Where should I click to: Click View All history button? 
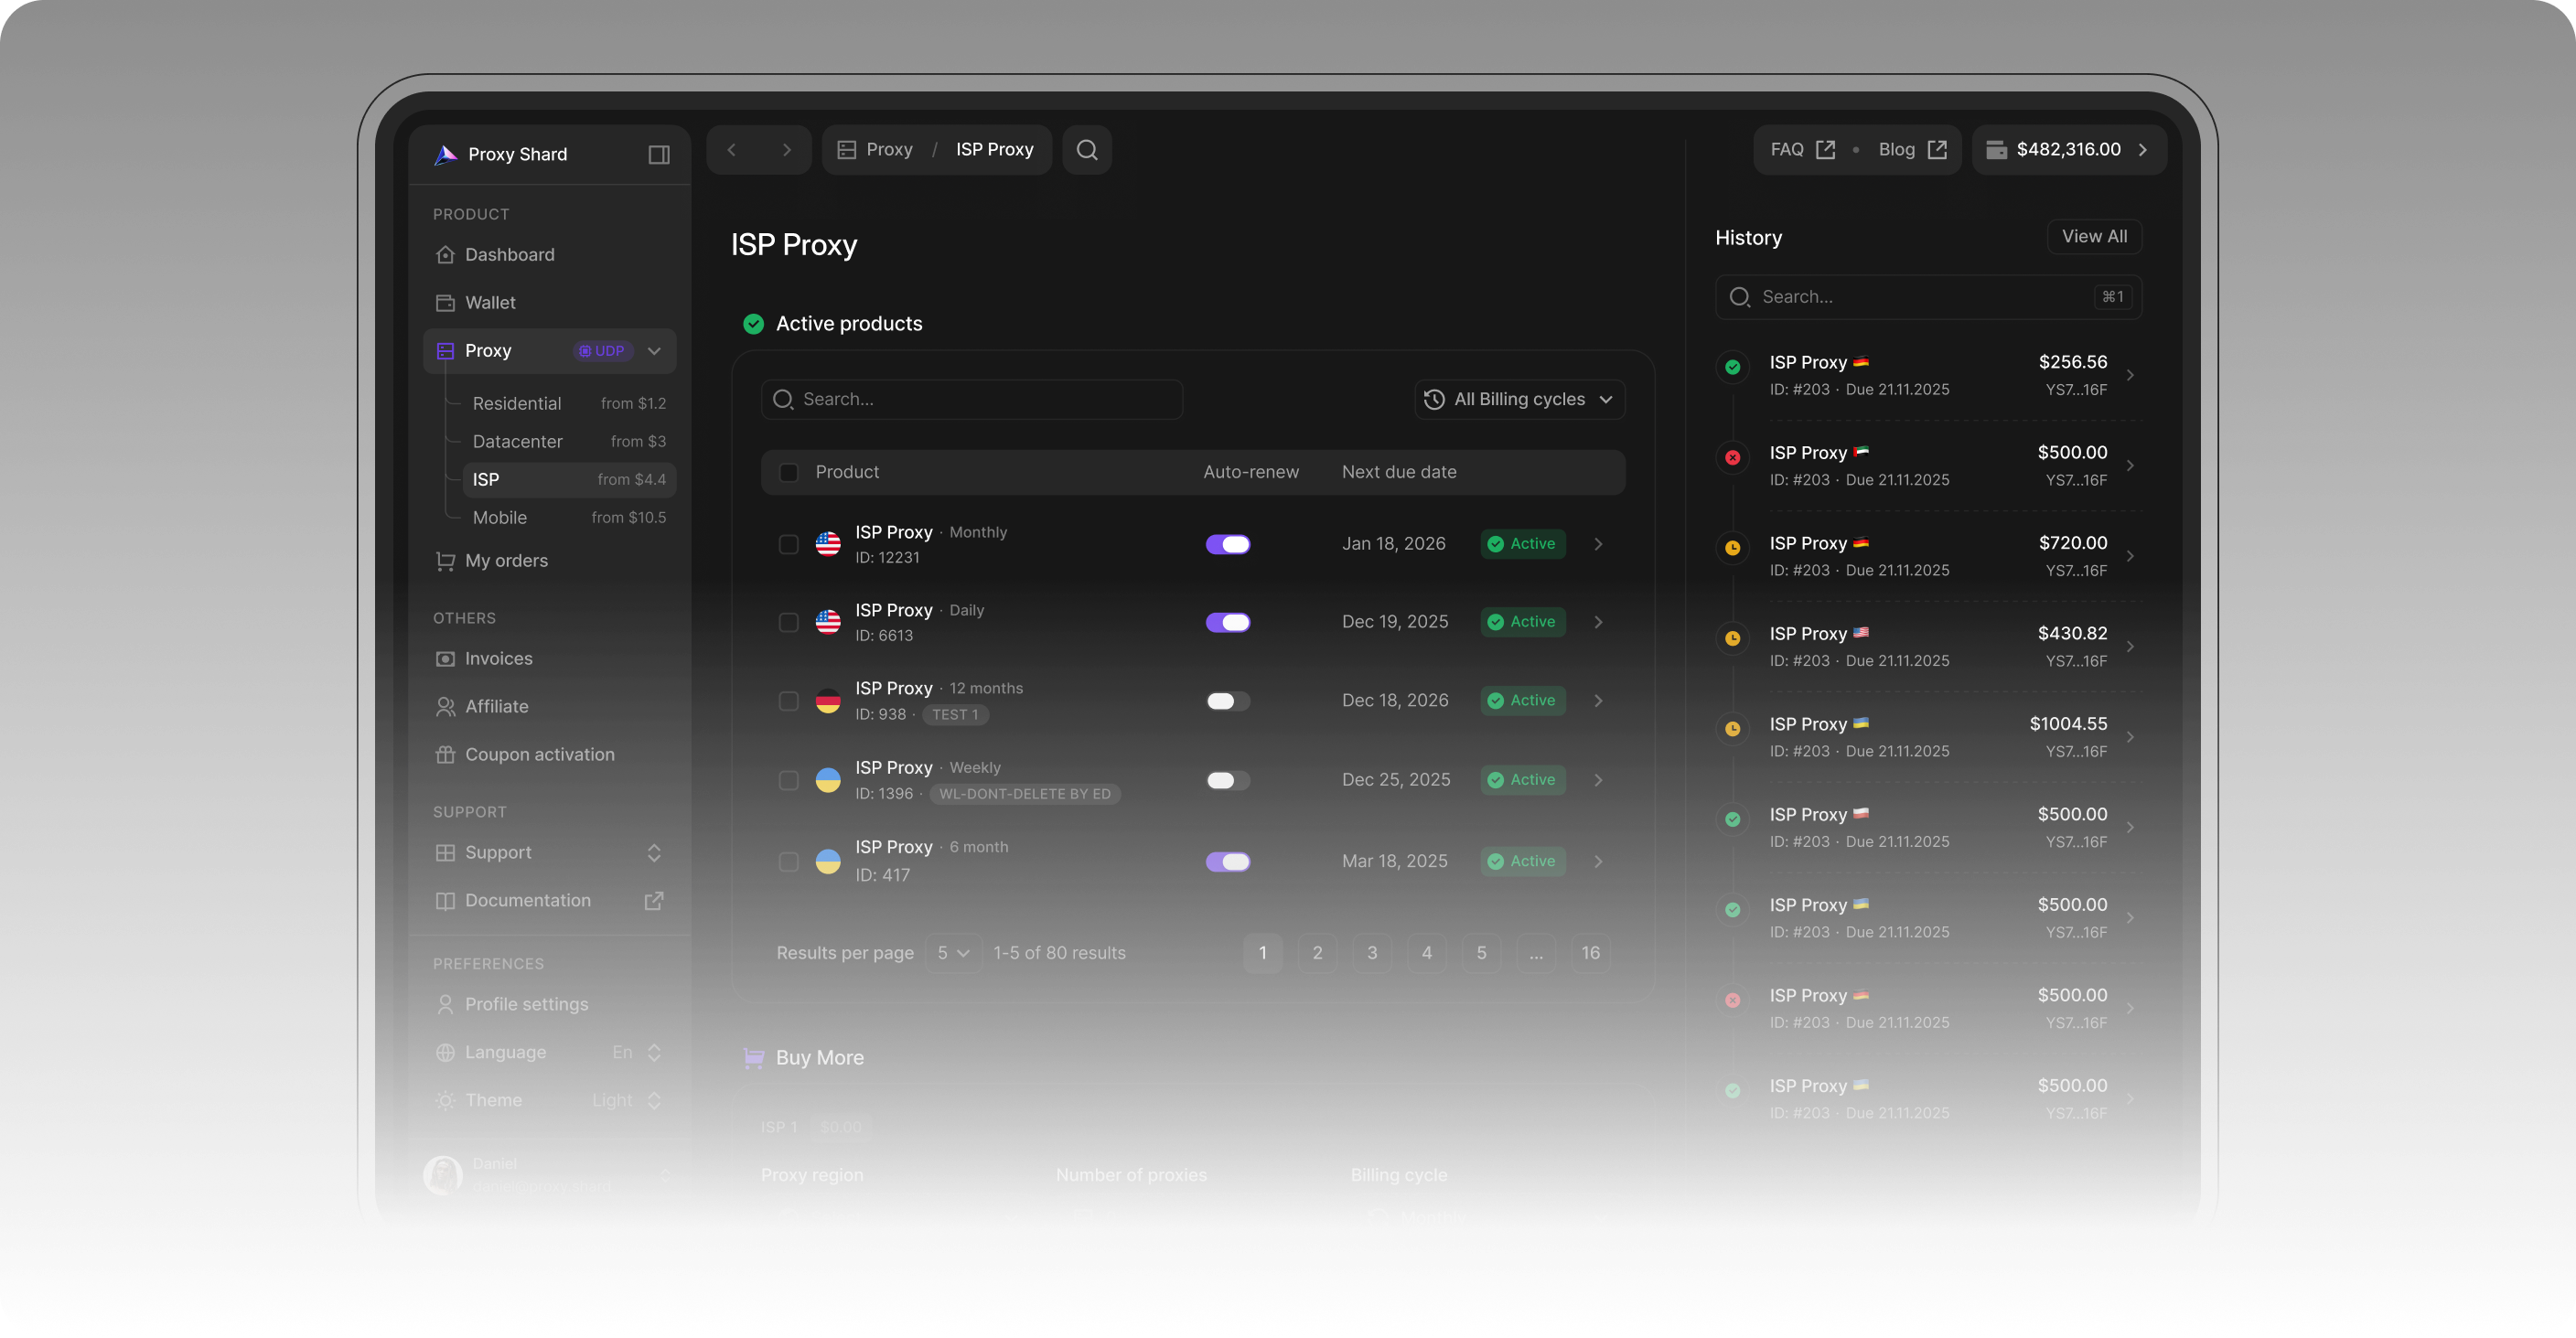click(2093, 237)
